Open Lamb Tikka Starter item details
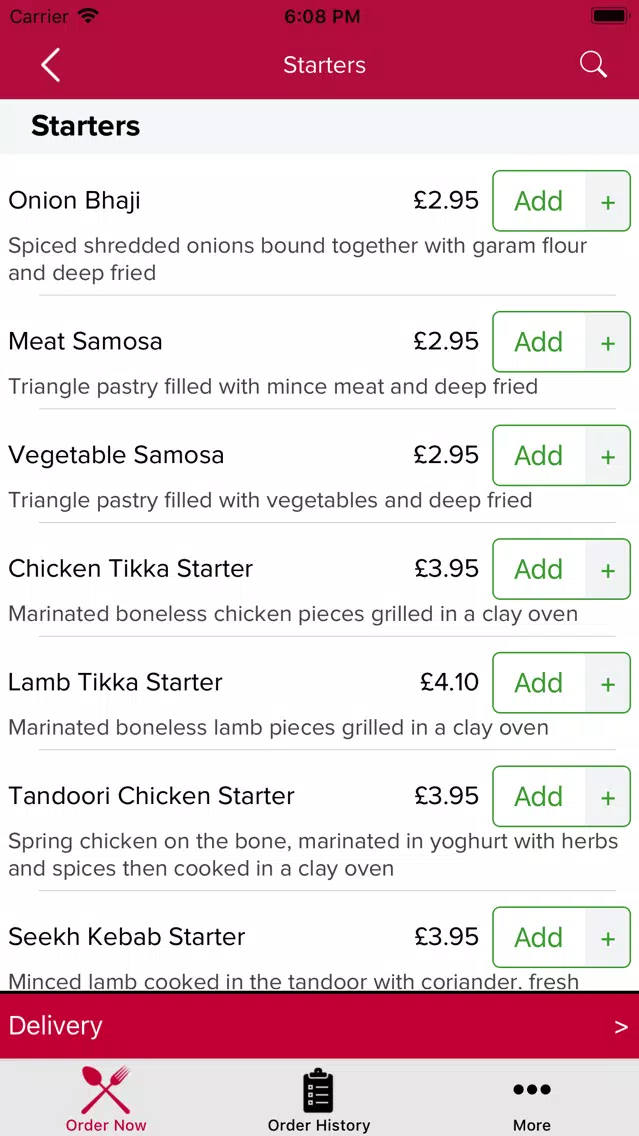This screenshot has width=639, height=1136. [115, 682]
